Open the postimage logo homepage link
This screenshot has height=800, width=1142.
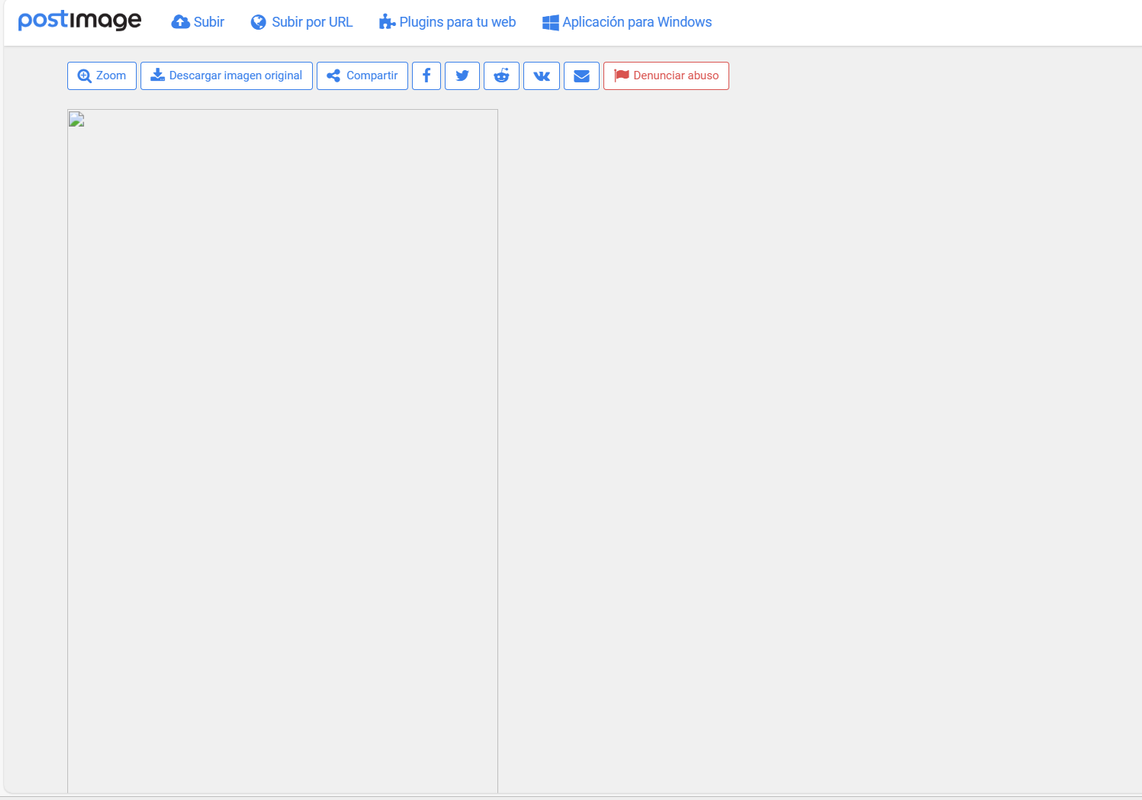click(x=79, y=20)
